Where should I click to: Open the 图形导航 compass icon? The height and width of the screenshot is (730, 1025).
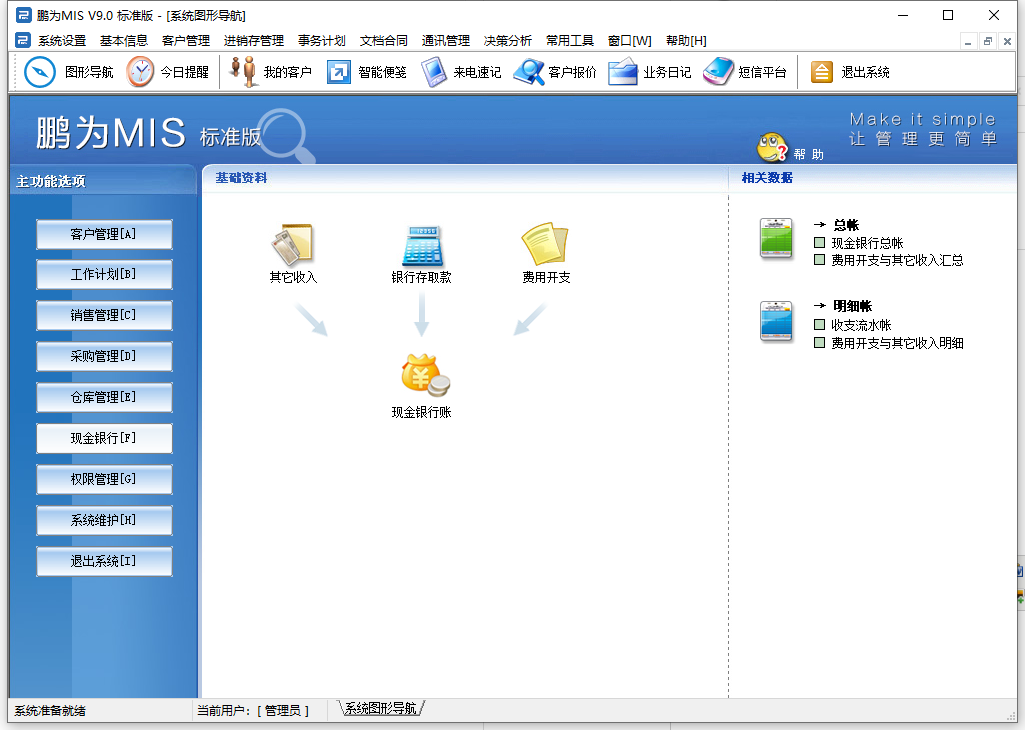tap(40, 72)
